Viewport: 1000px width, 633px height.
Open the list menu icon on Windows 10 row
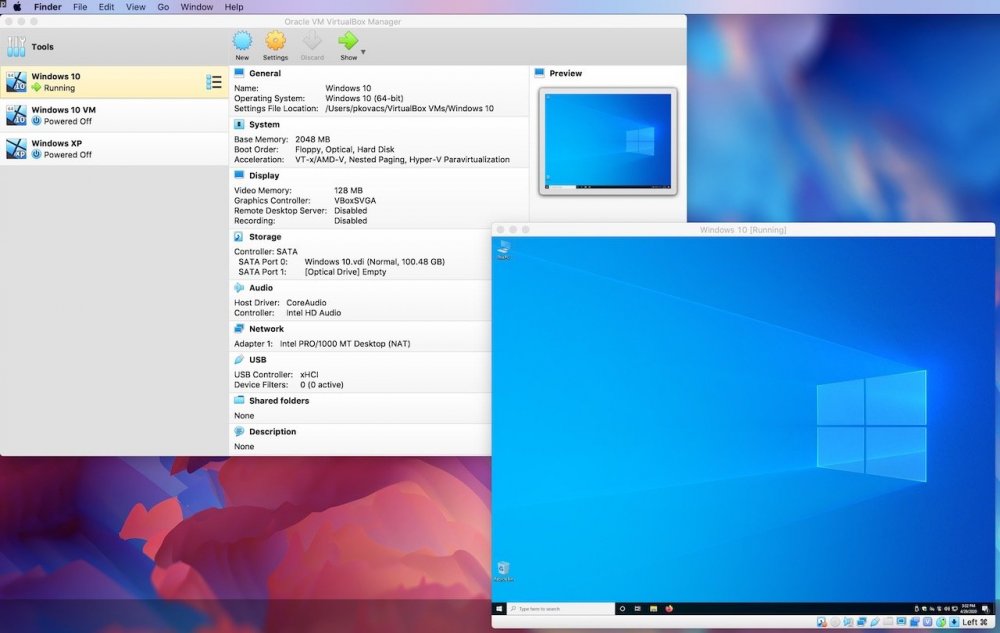pyautogui.click(x=214, y=82)
